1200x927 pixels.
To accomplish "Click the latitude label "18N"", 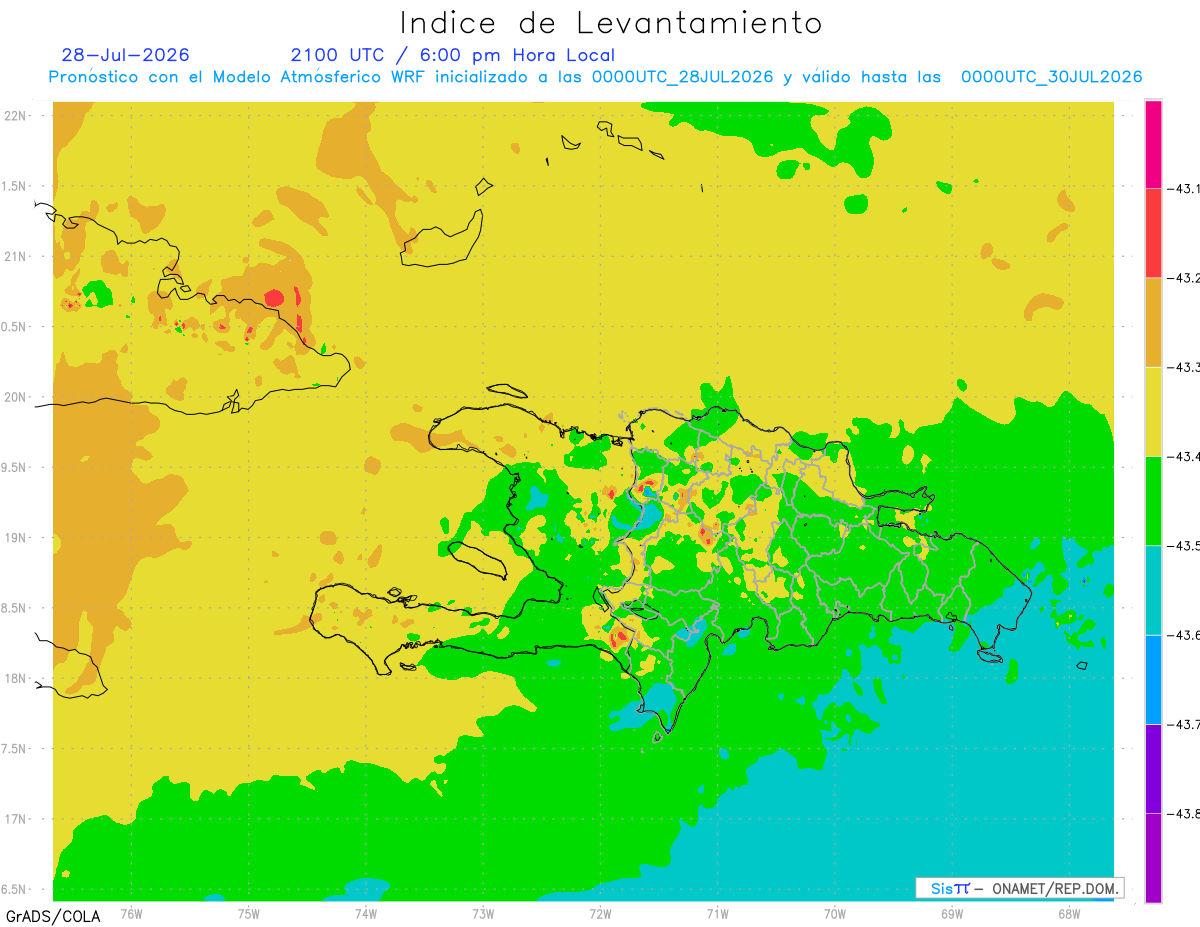I will click(x=16, y=679).
